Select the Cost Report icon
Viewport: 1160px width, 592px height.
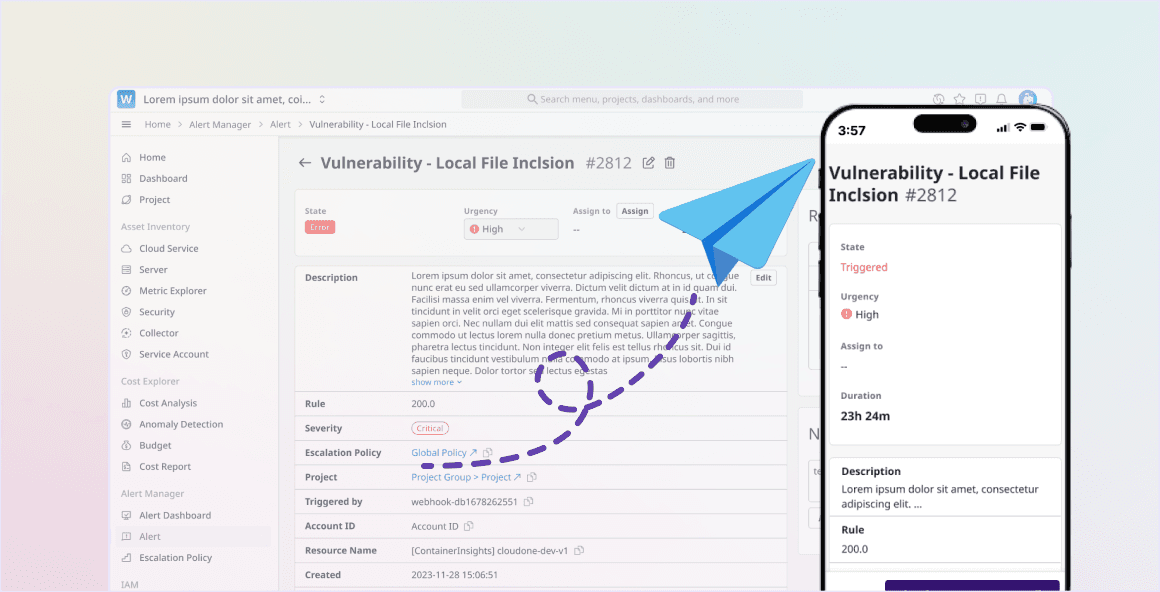point(127,467)
